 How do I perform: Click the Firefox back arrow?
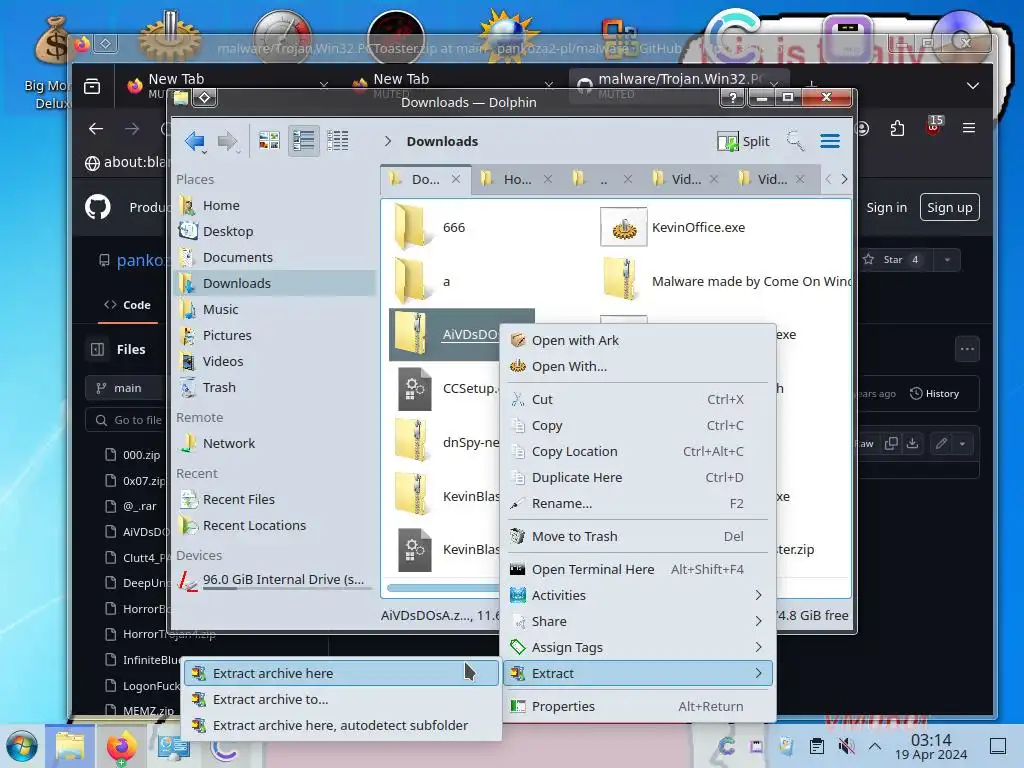[x=96, y=129]
